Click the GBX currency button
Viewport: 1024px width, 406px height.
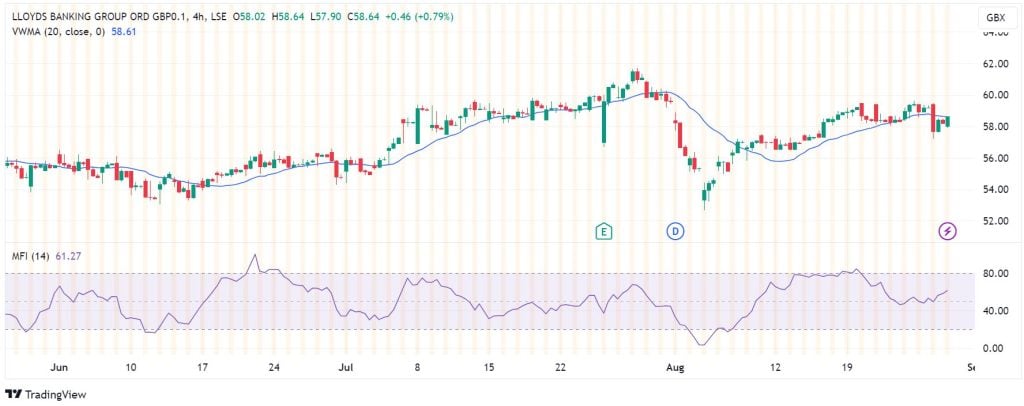(x=995, y=18)
